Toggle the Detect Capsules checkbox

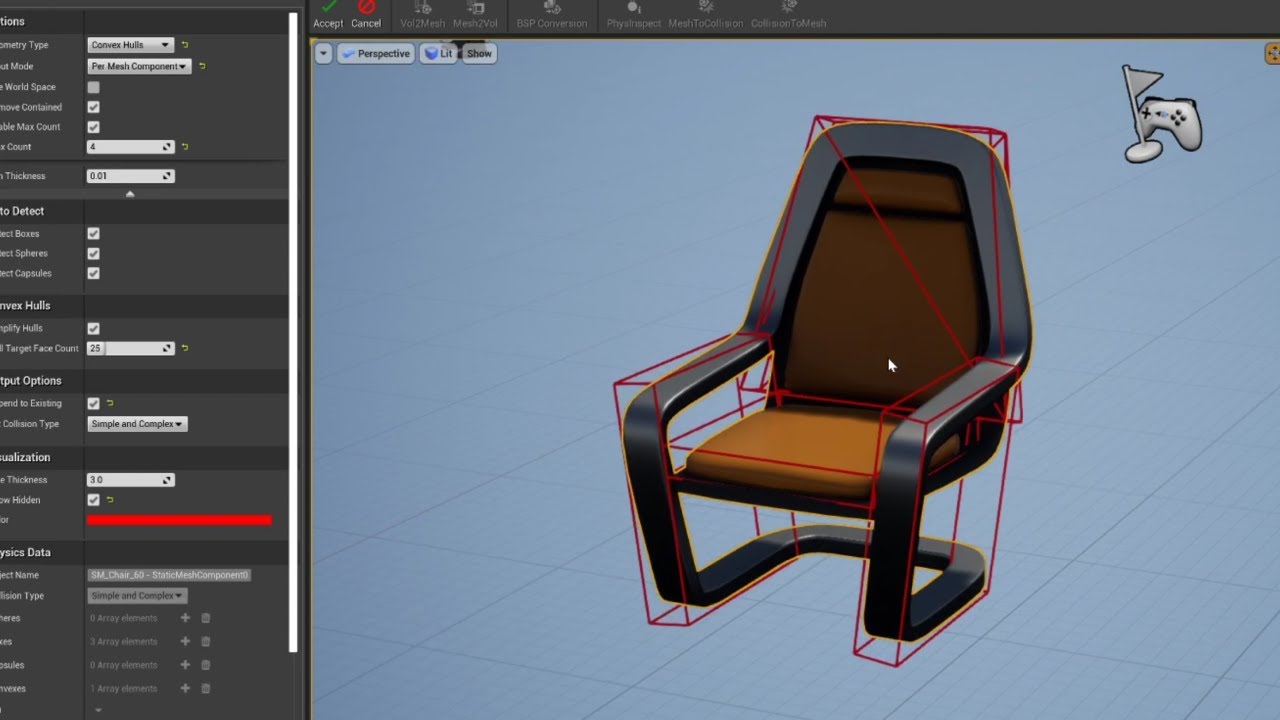point(93,273)
